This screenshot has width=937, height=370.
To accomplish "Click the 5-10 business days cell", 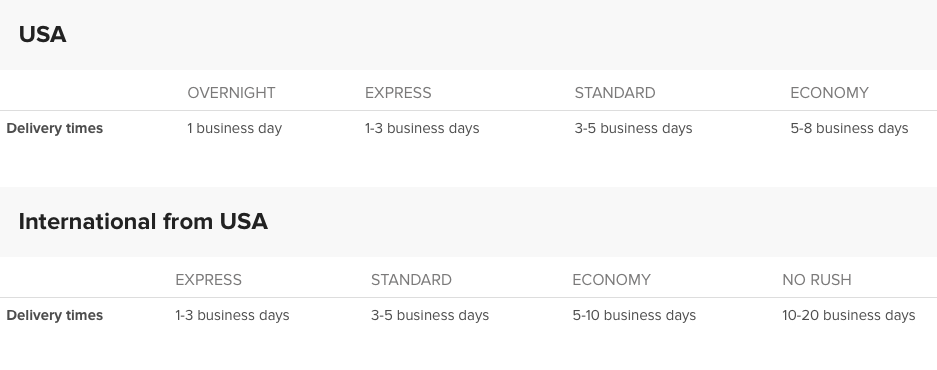I will [x=634, y=316].
